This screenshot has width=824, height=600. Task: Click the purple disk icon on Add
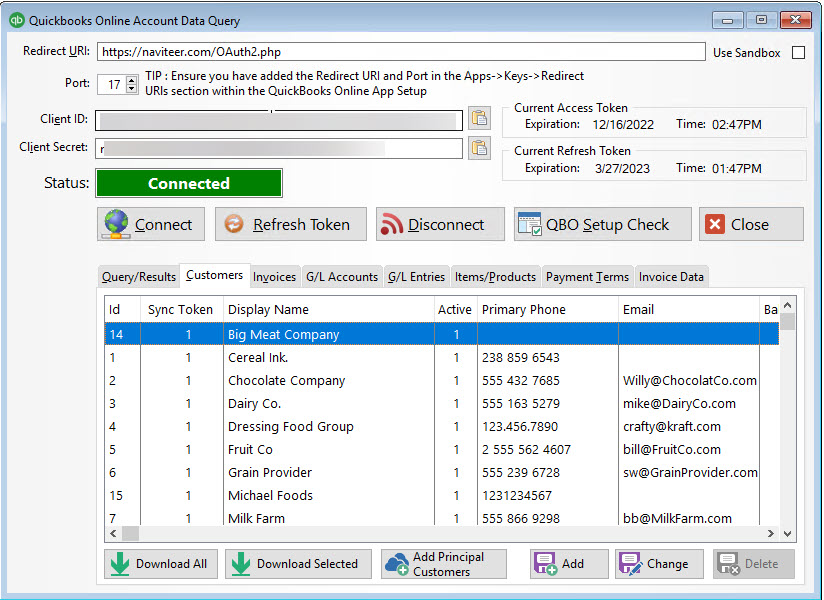point(545,564)
